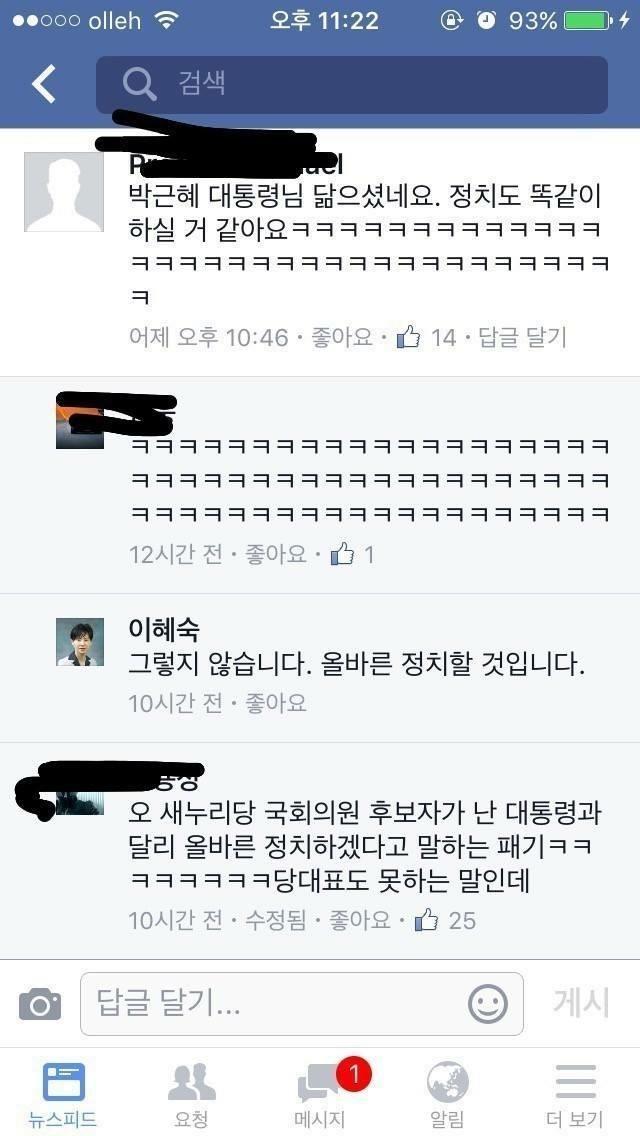Open 메시지 tab with notification badge

pos(320,1095)
